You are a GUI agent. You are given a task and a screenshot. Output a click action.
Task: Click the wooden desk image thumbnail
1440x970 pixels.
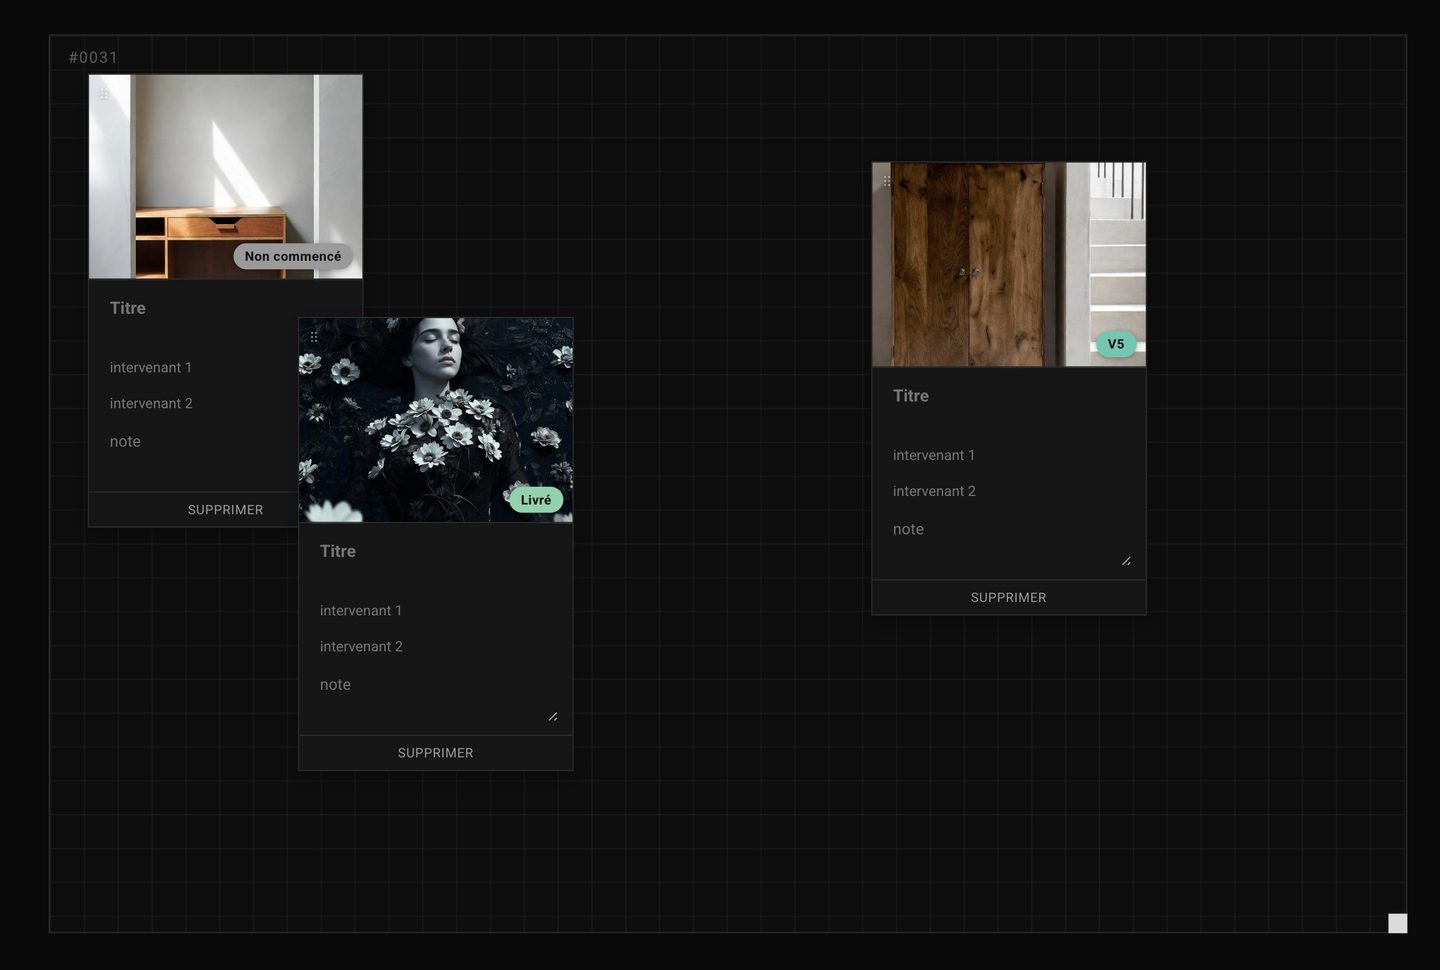[x=226, y=176]
